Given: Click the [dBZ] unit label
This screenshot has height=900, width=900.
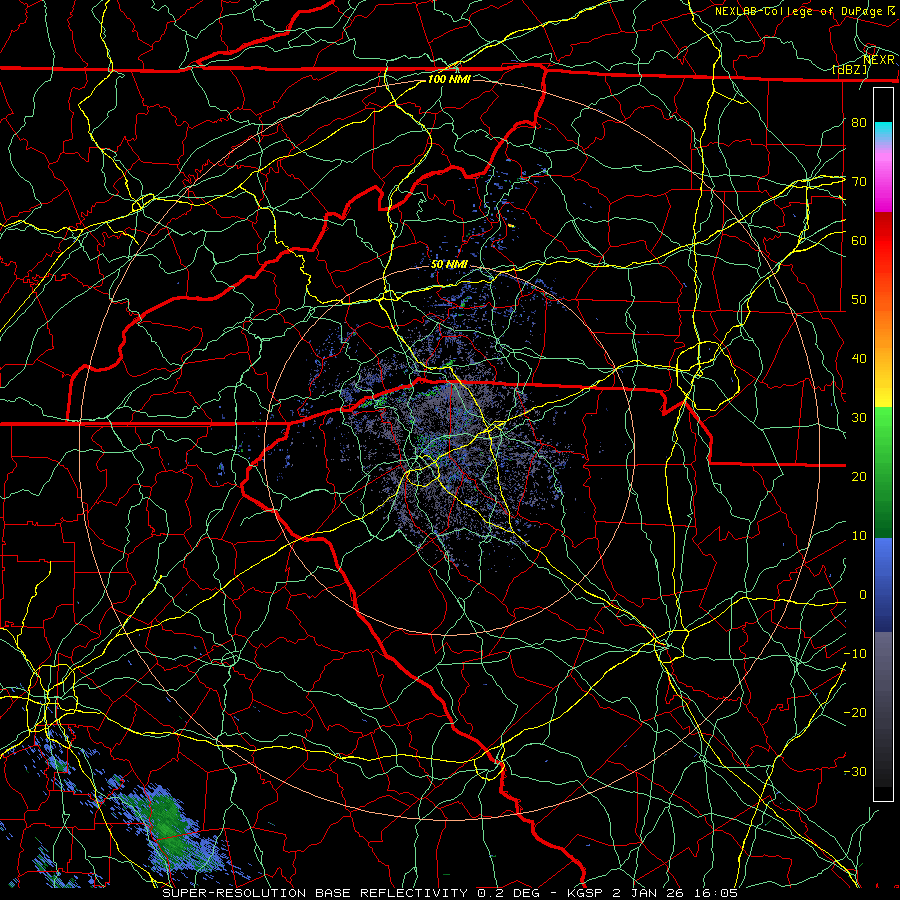Looking at the screenshot, I should [850, 70].
